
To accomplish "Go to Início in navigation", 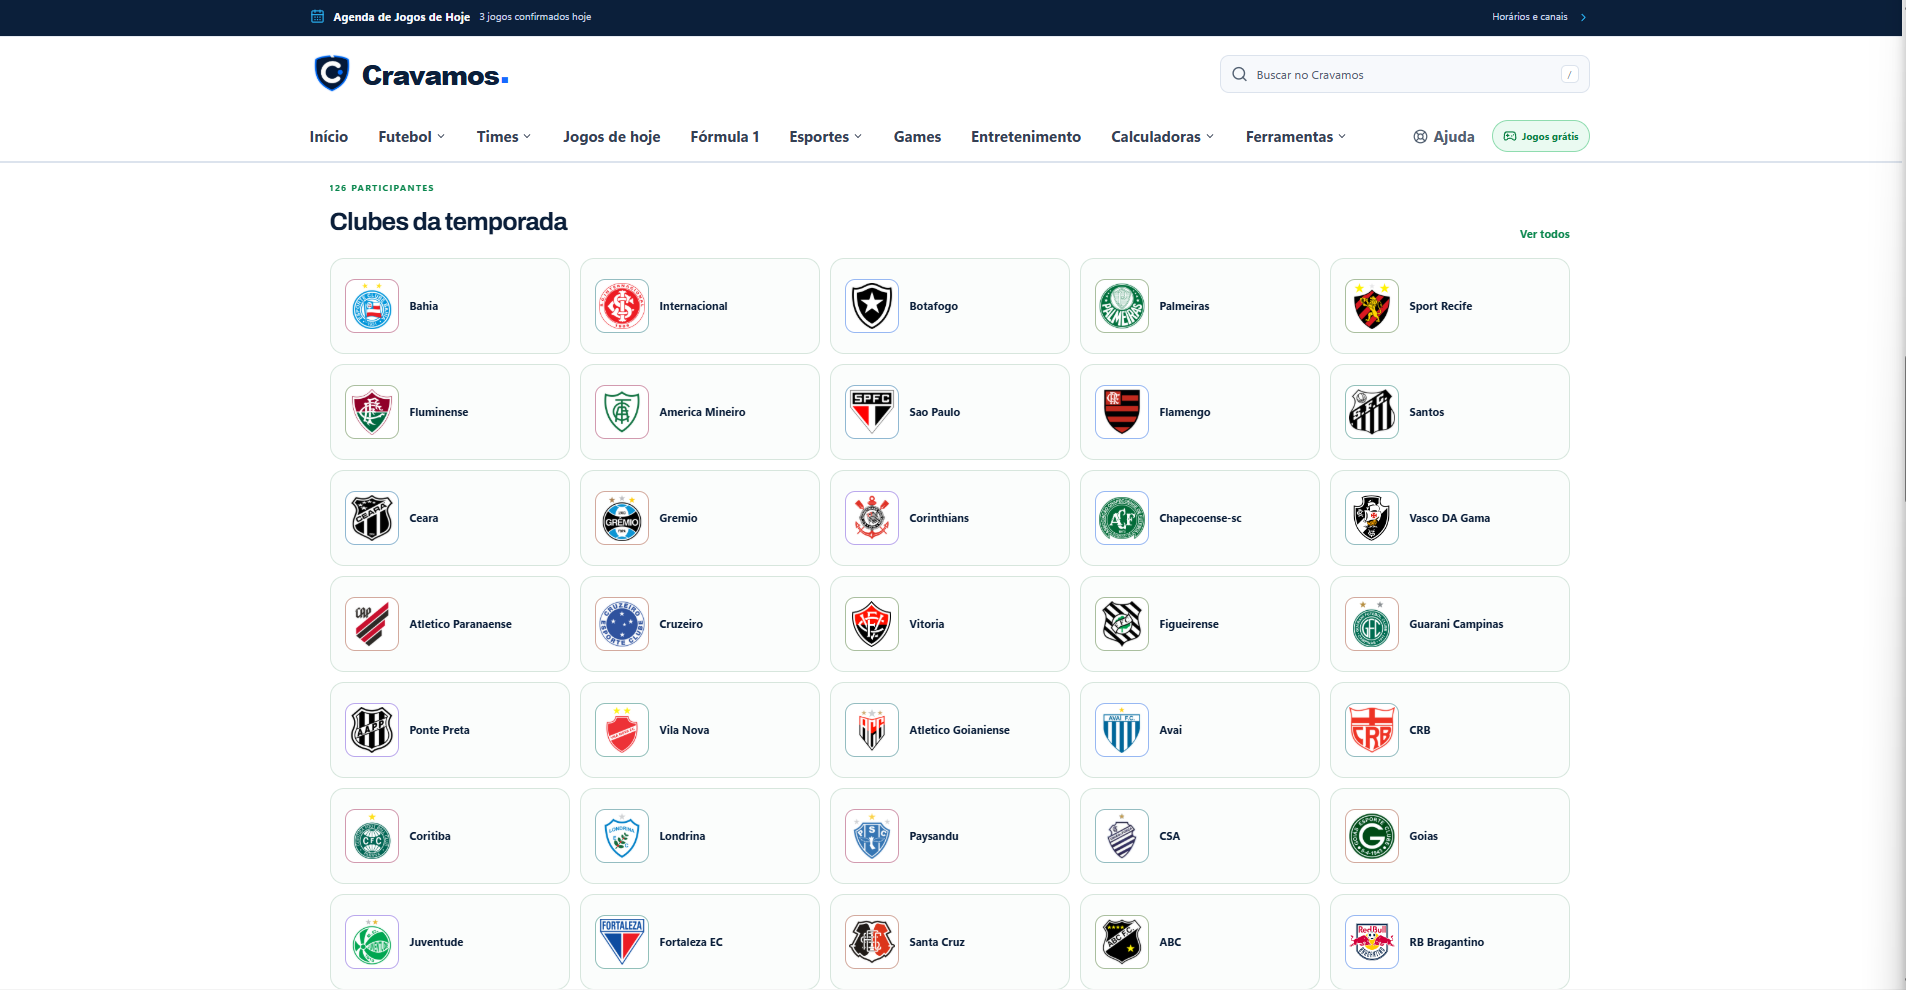I will pos(329,136).
